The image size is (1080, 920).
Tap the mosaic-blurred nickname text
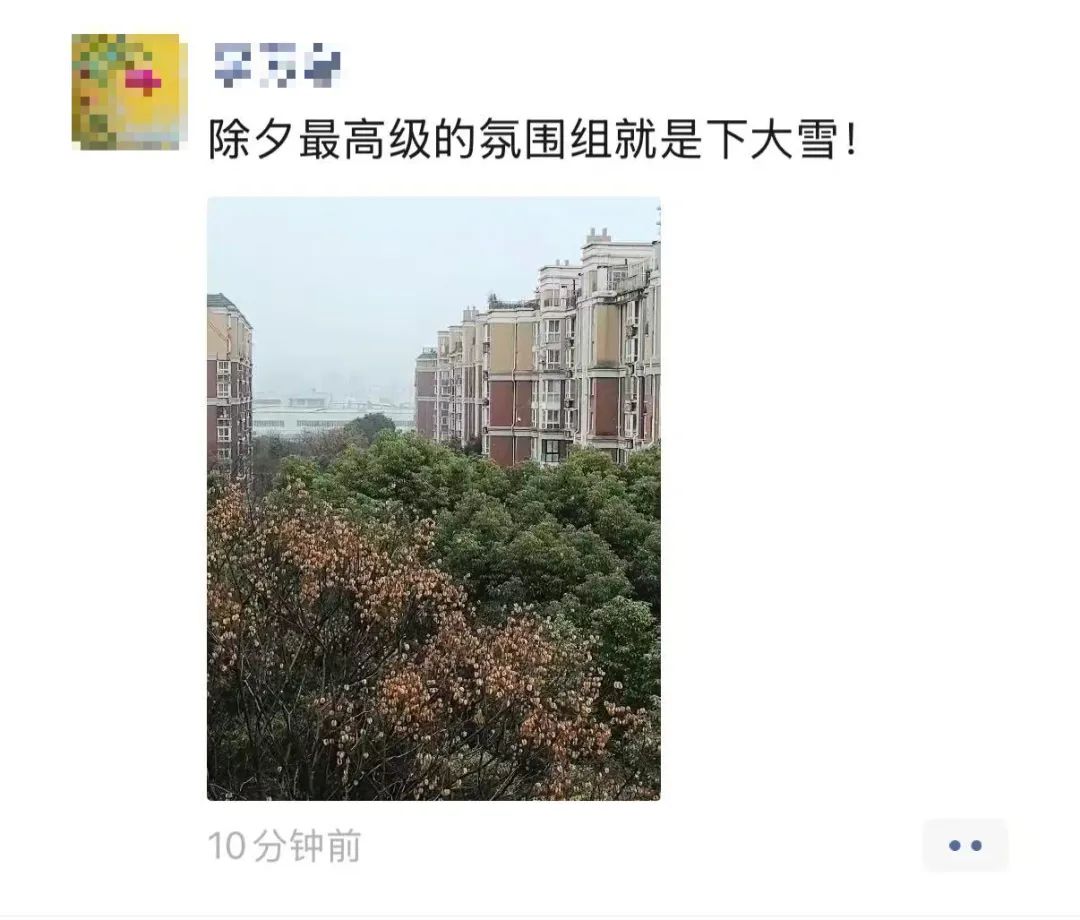pos(278,65)
